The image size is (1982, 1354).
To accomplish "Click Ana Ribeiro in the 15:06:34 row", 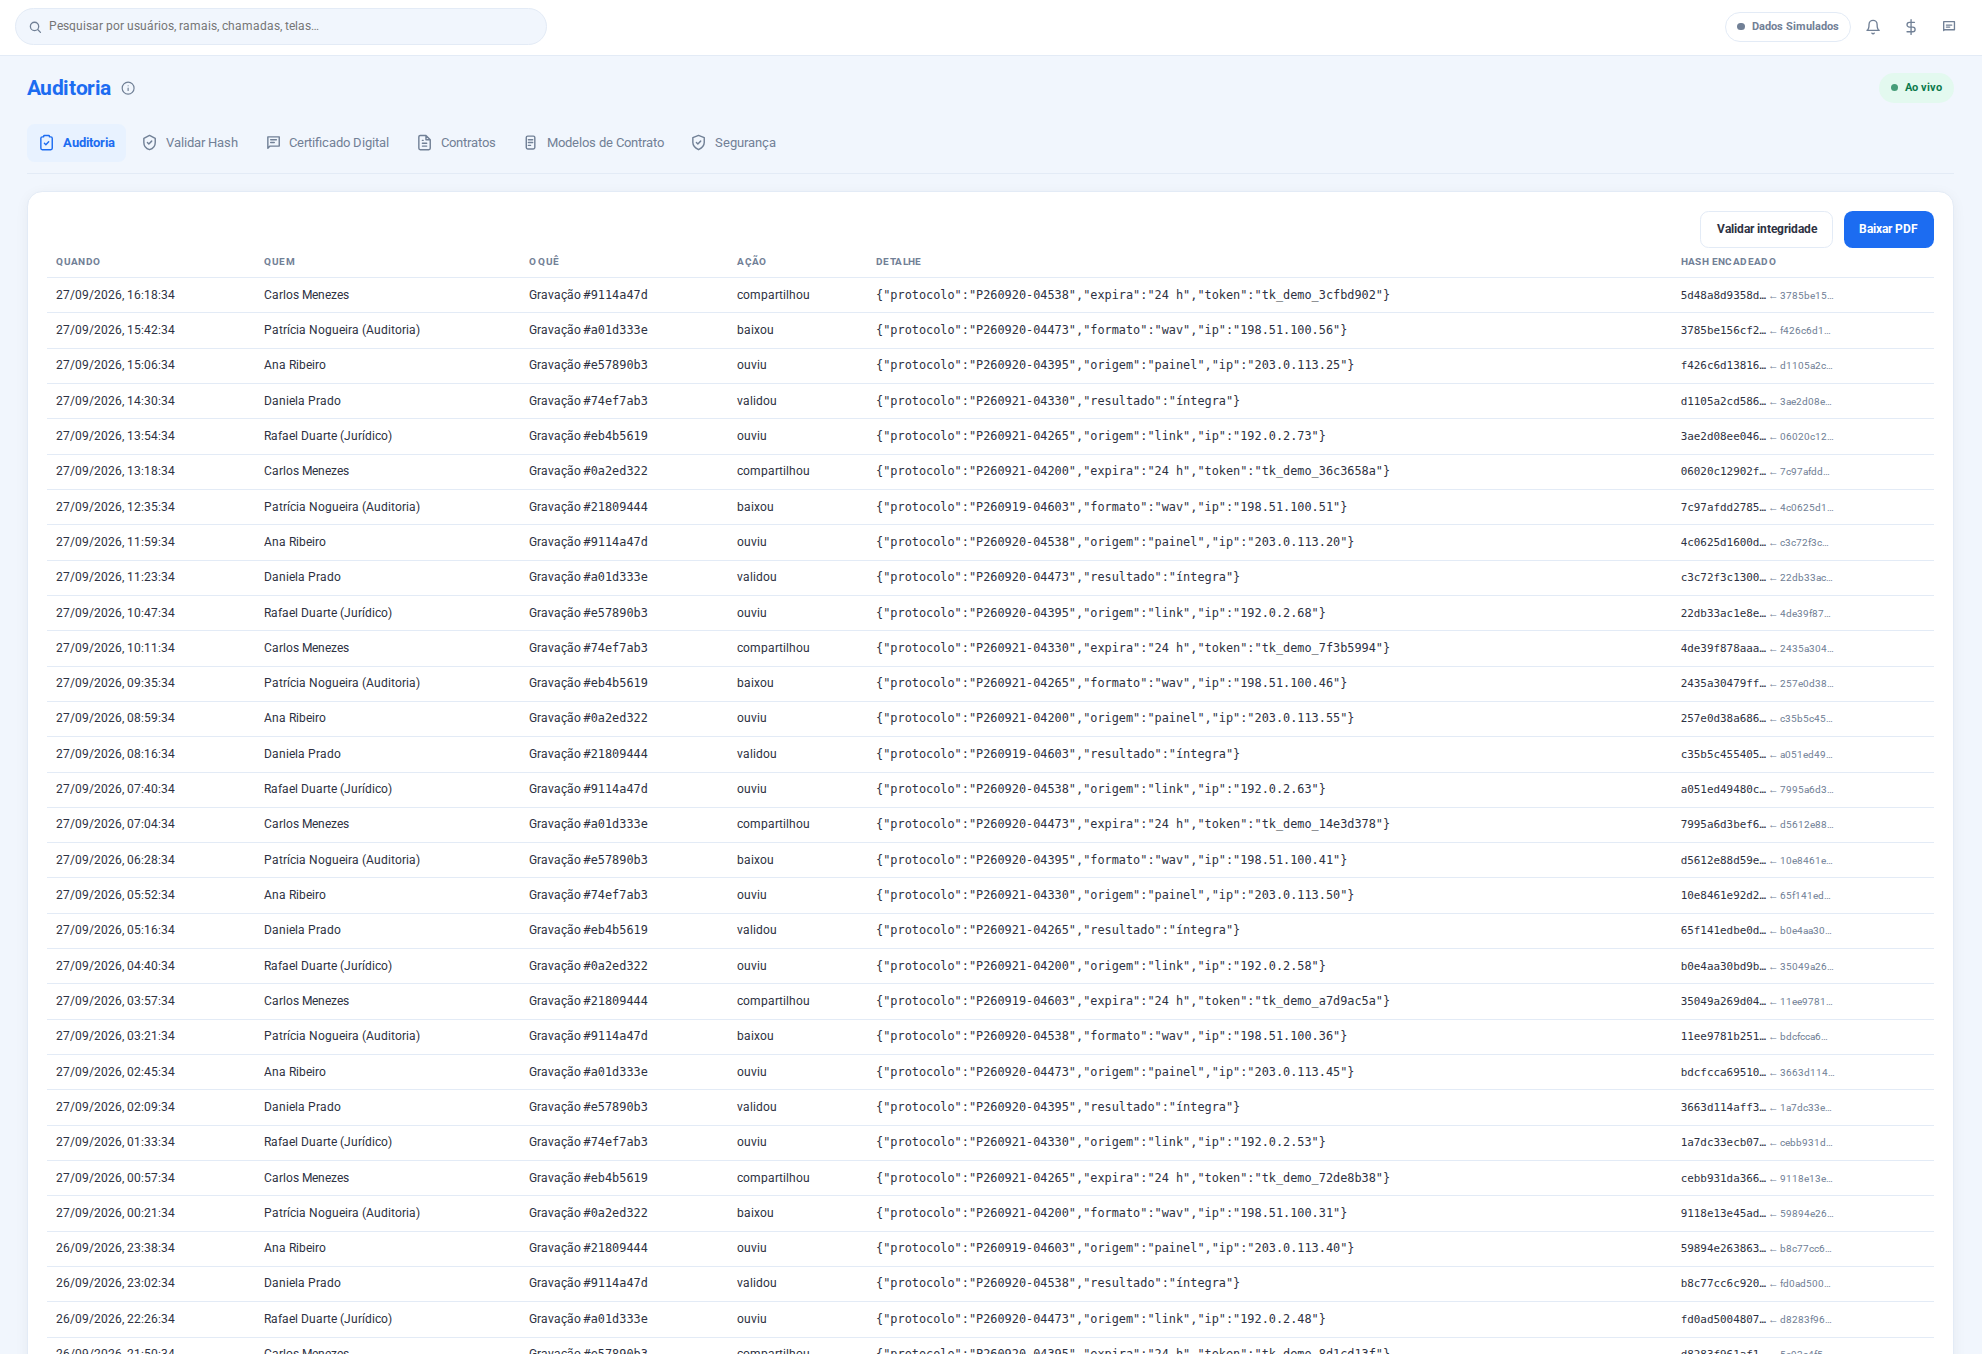I will pyautogui.click(x=295, y=365).
